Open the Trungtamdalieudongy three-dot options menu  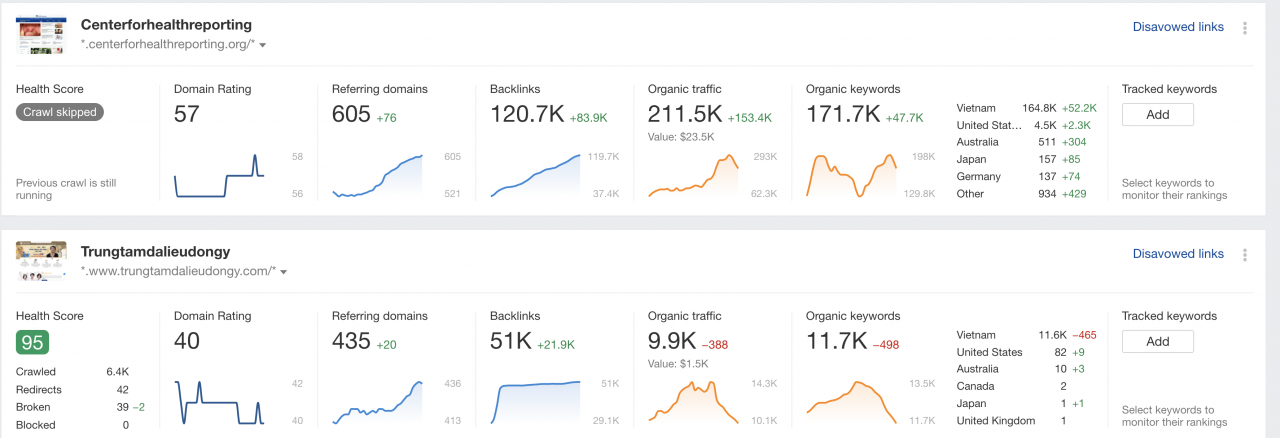1245,255
